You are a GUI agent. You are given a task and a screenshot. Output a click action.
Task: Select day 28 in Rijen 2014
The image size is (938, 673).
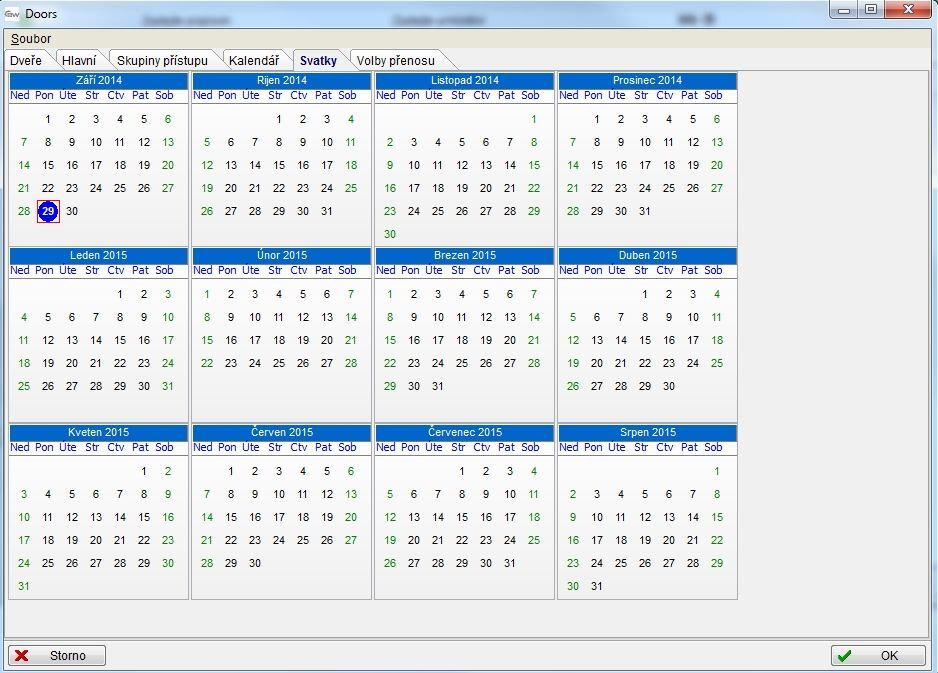(x=255, y=211)
